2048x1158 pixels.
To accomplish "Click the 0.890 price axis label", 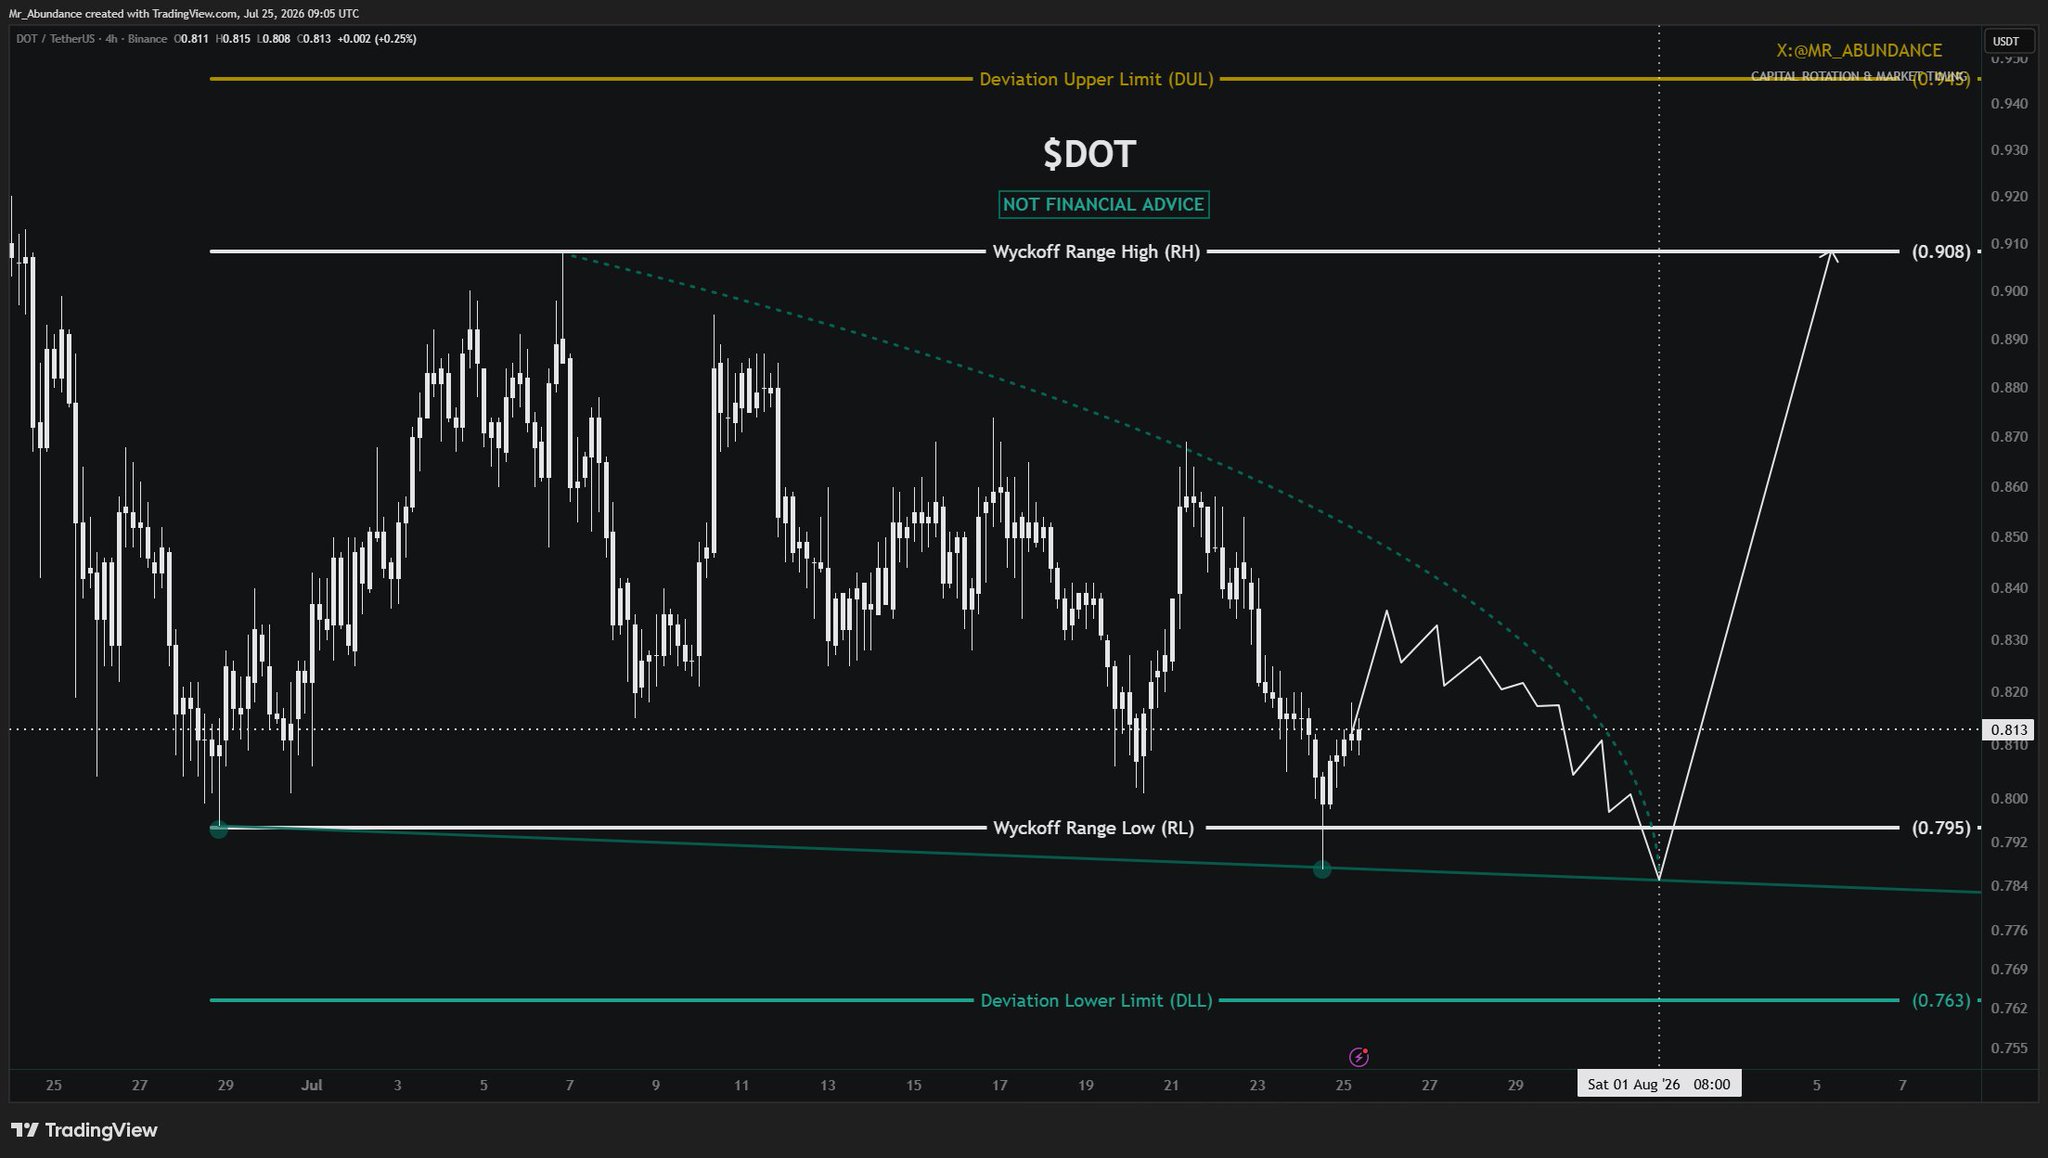I will click(2008, 340).
